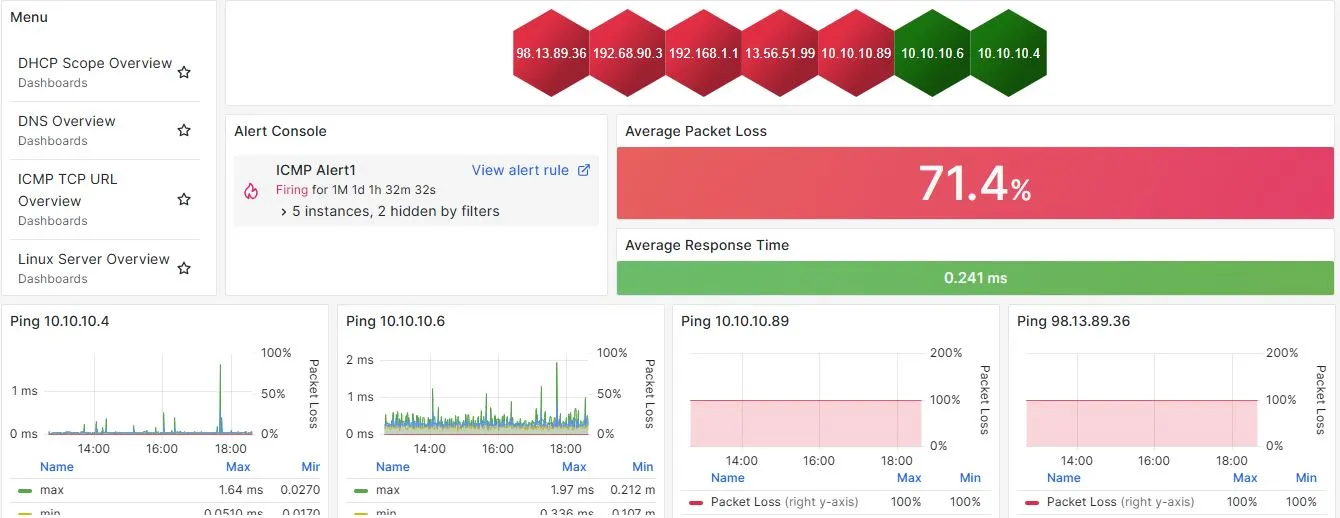Open Linux Server Overview dashboard

tap(94, 259)
